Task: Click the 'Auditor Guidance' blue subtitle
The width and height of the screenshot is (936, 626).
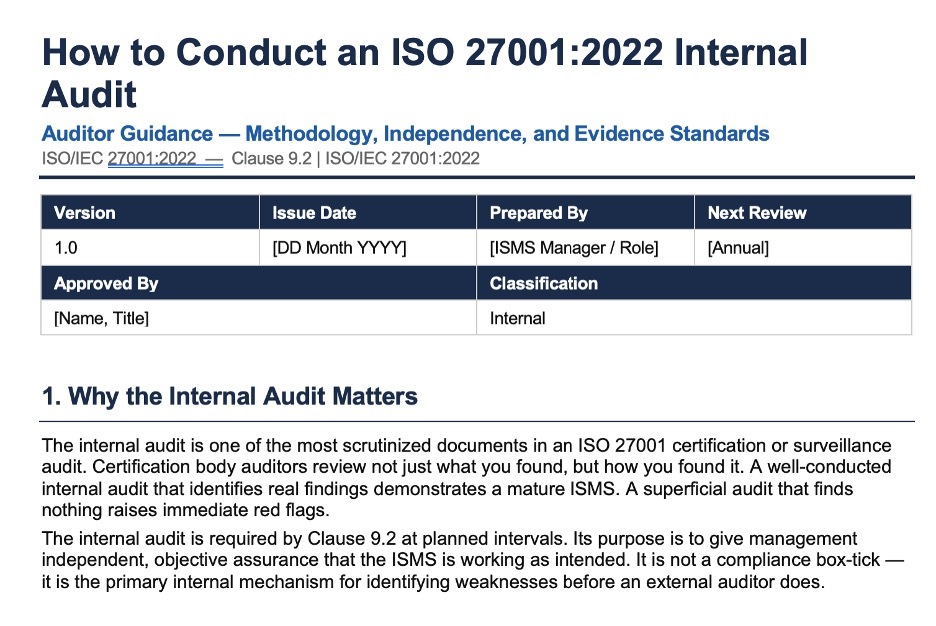Action: click(x=127, y=133)
